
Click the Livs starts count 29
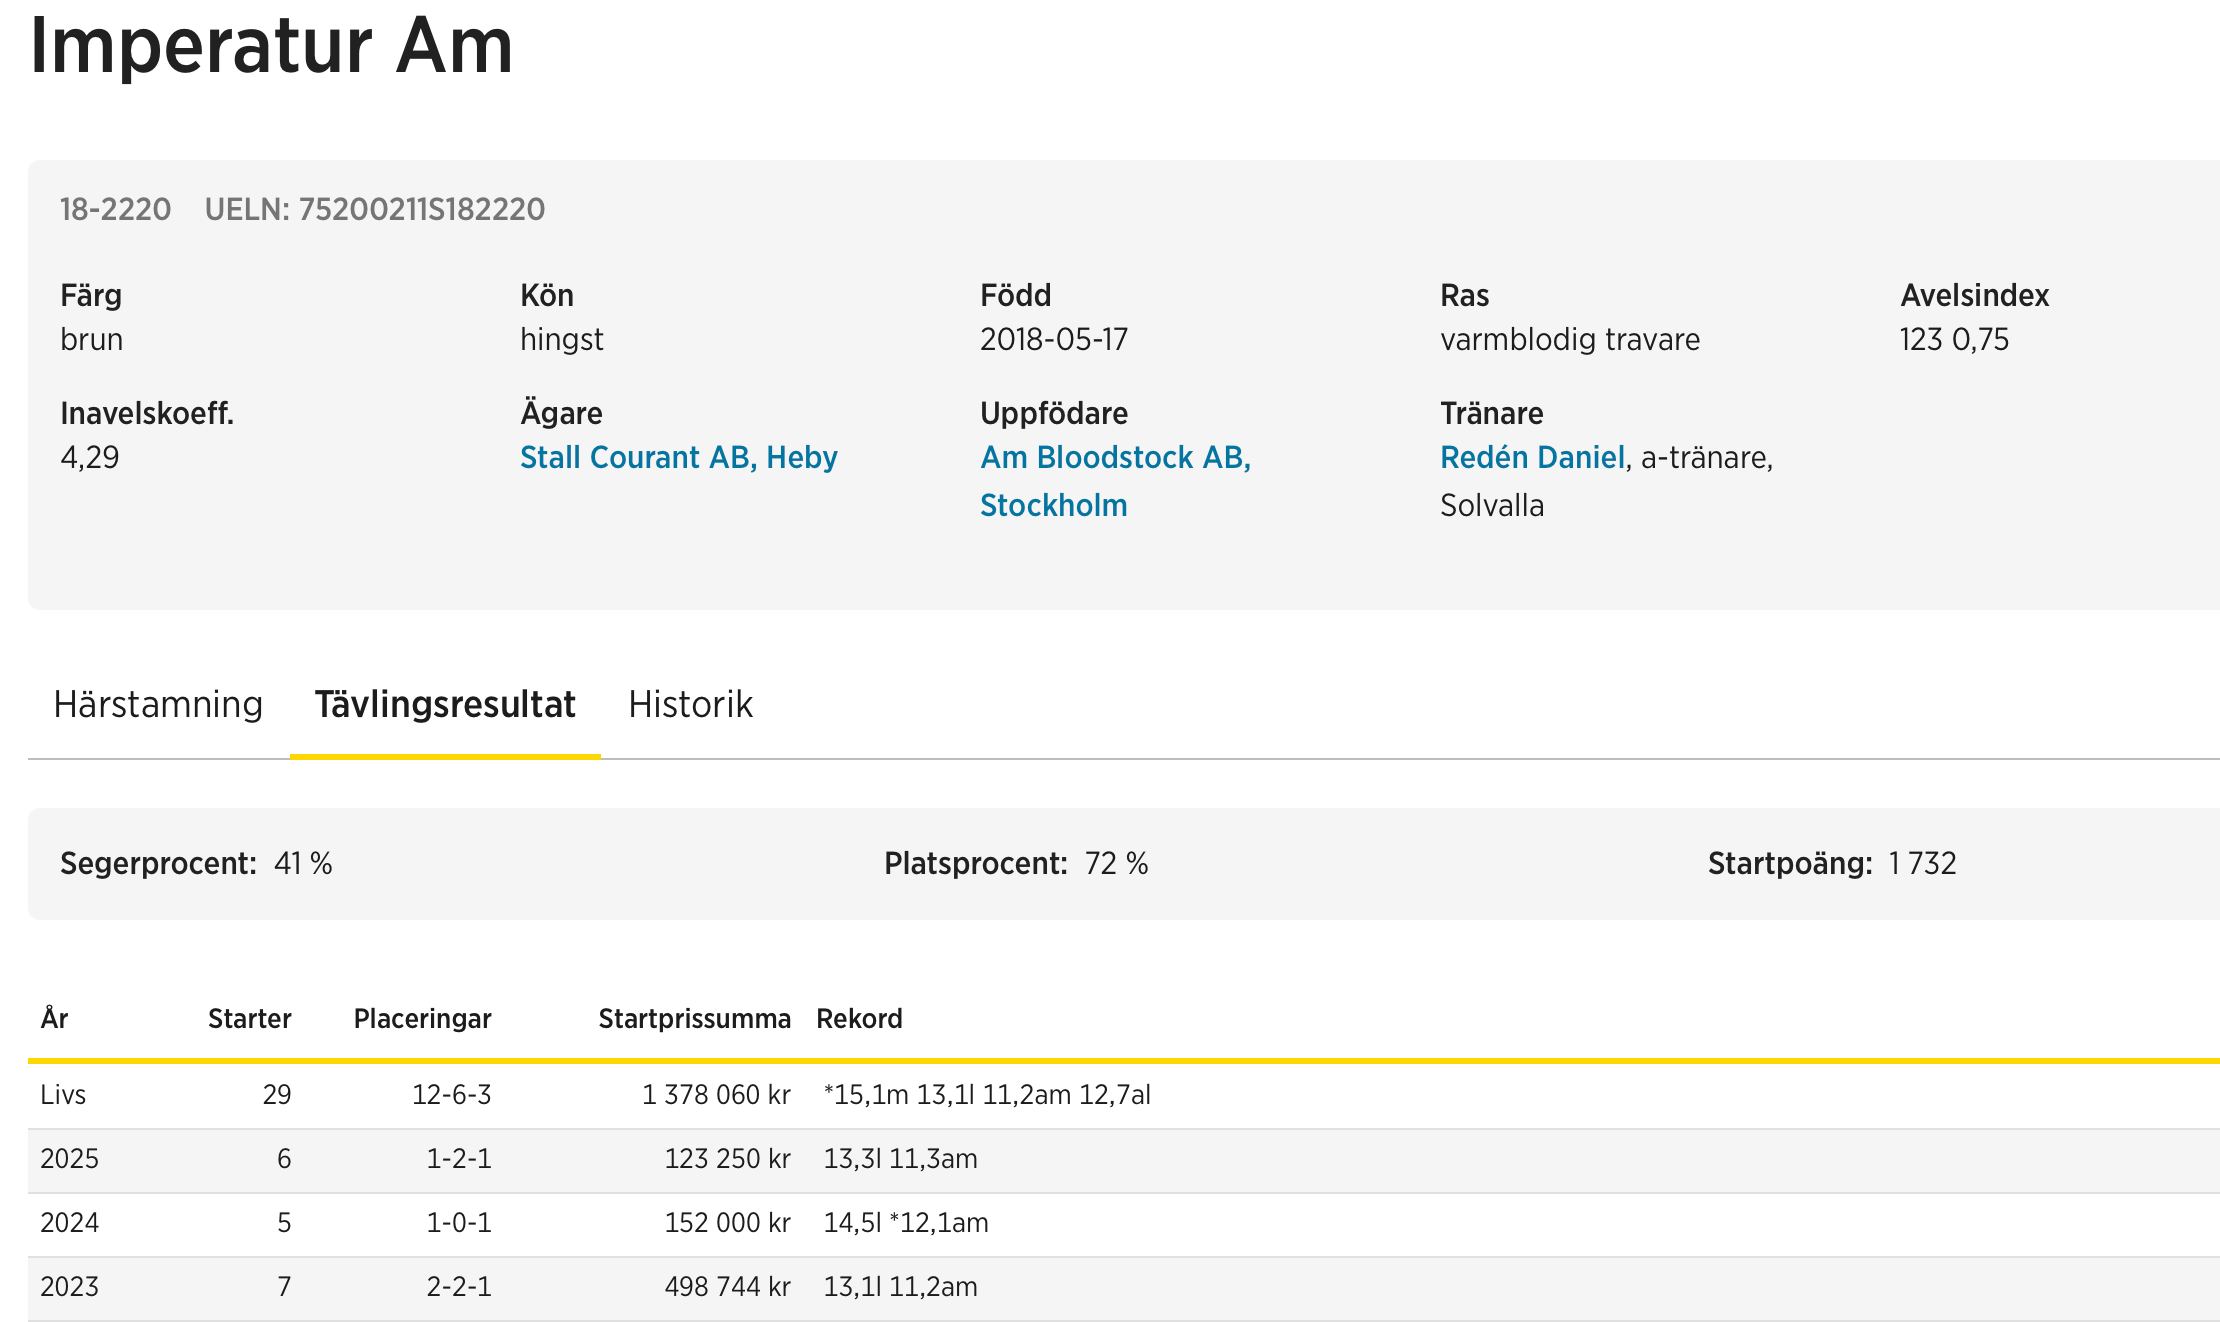277,1095
